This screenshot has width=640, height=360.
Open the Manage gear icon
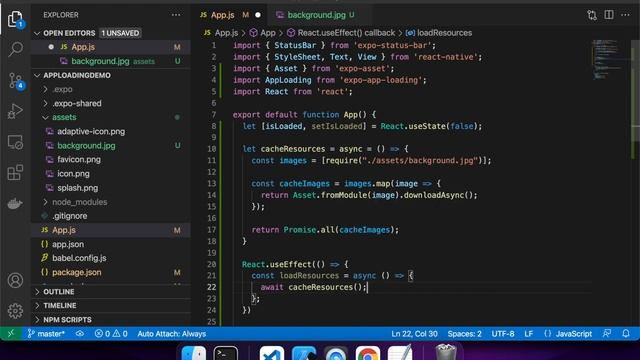[x=15, y=311]
